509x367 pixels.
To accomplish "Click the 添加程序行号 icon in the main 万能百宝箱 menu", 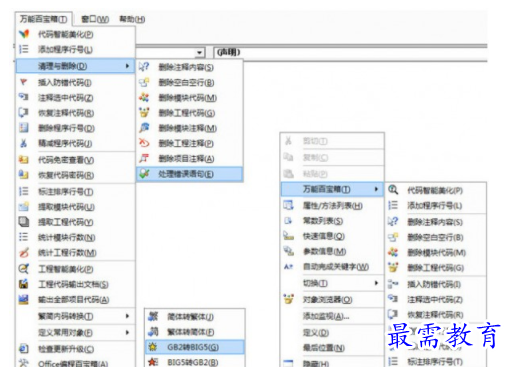I will tap(24, 49).
